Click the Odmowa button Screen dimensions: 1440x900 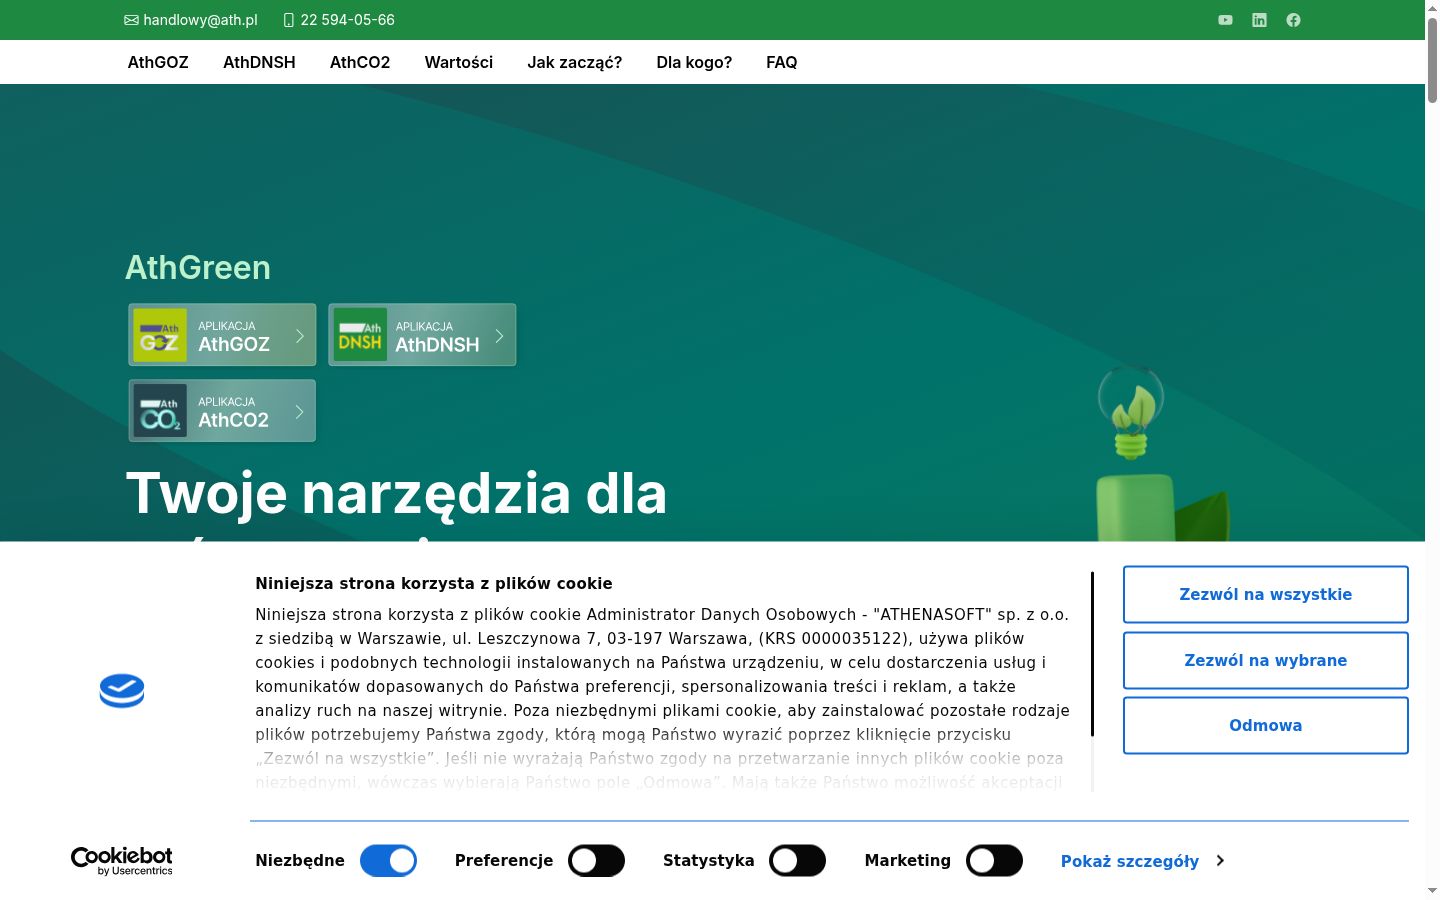[x=1266, y=725]
